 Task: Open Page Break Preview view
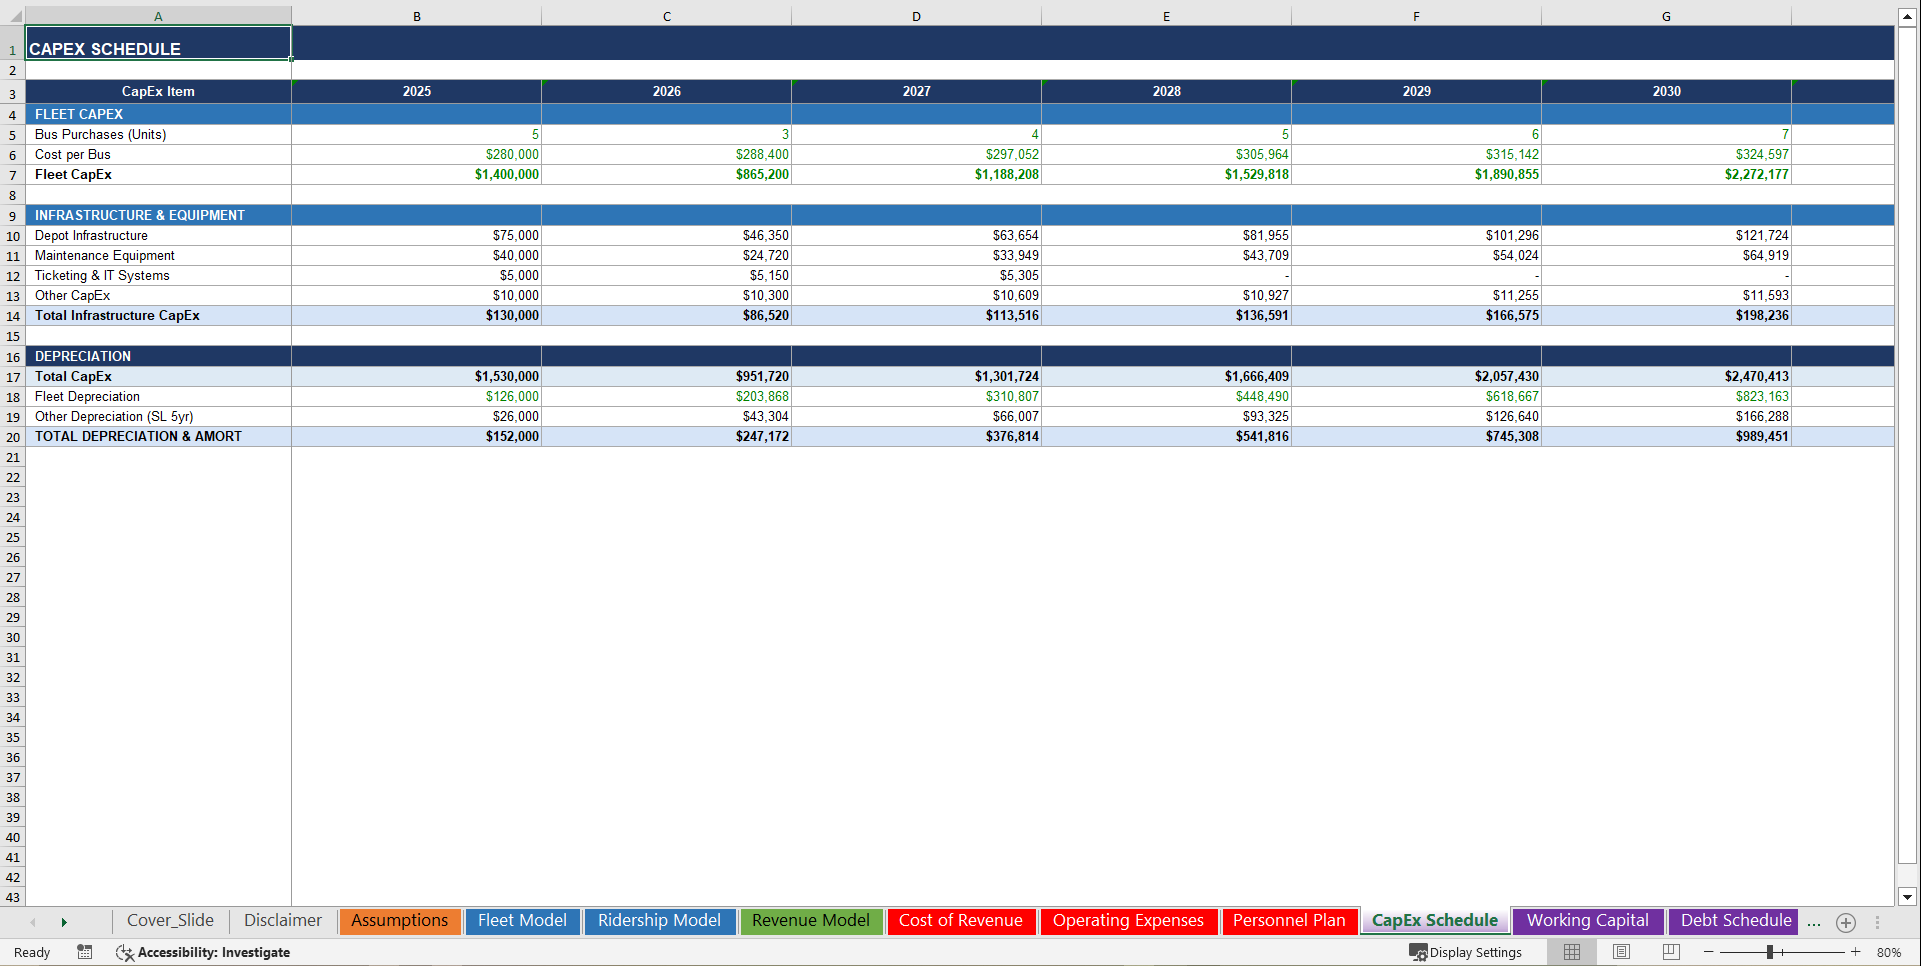point(1670,952)
